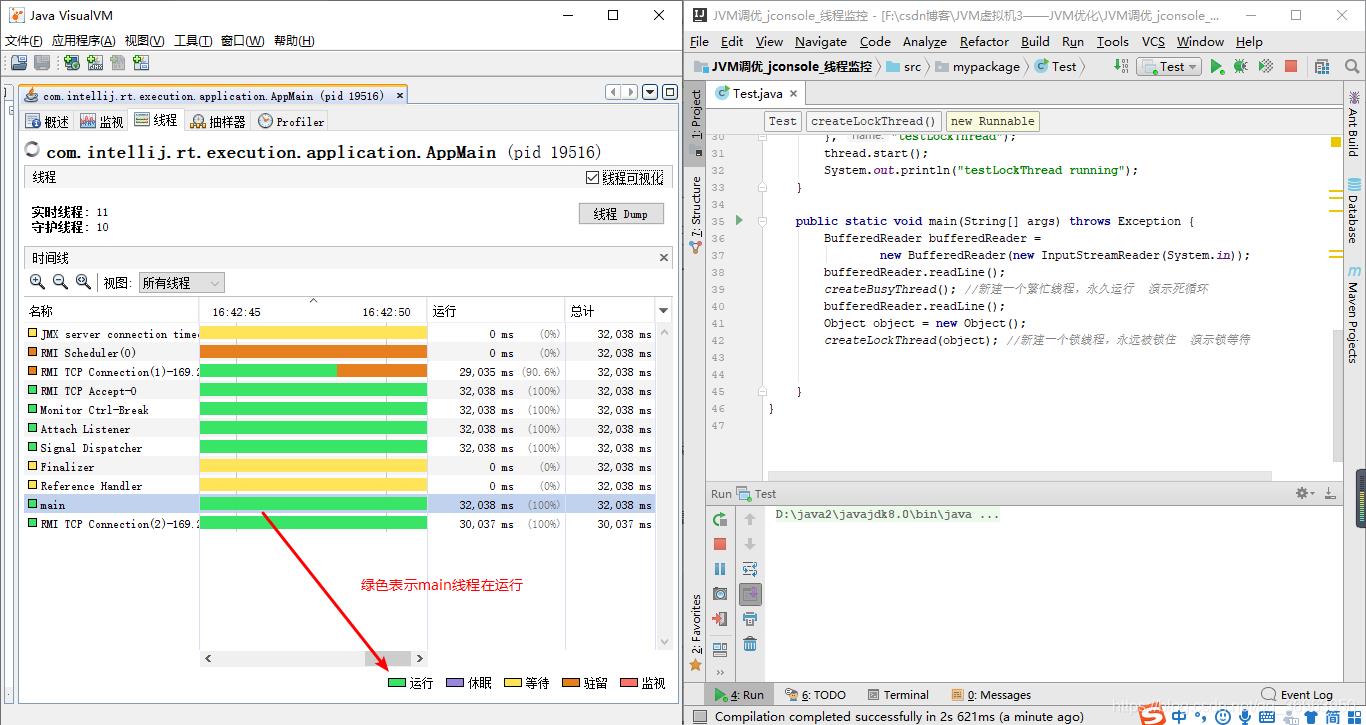This screenshot has height=725, width=1366.
Task: Click the Print icon in Run panel
Action: (x=750, y=619)
